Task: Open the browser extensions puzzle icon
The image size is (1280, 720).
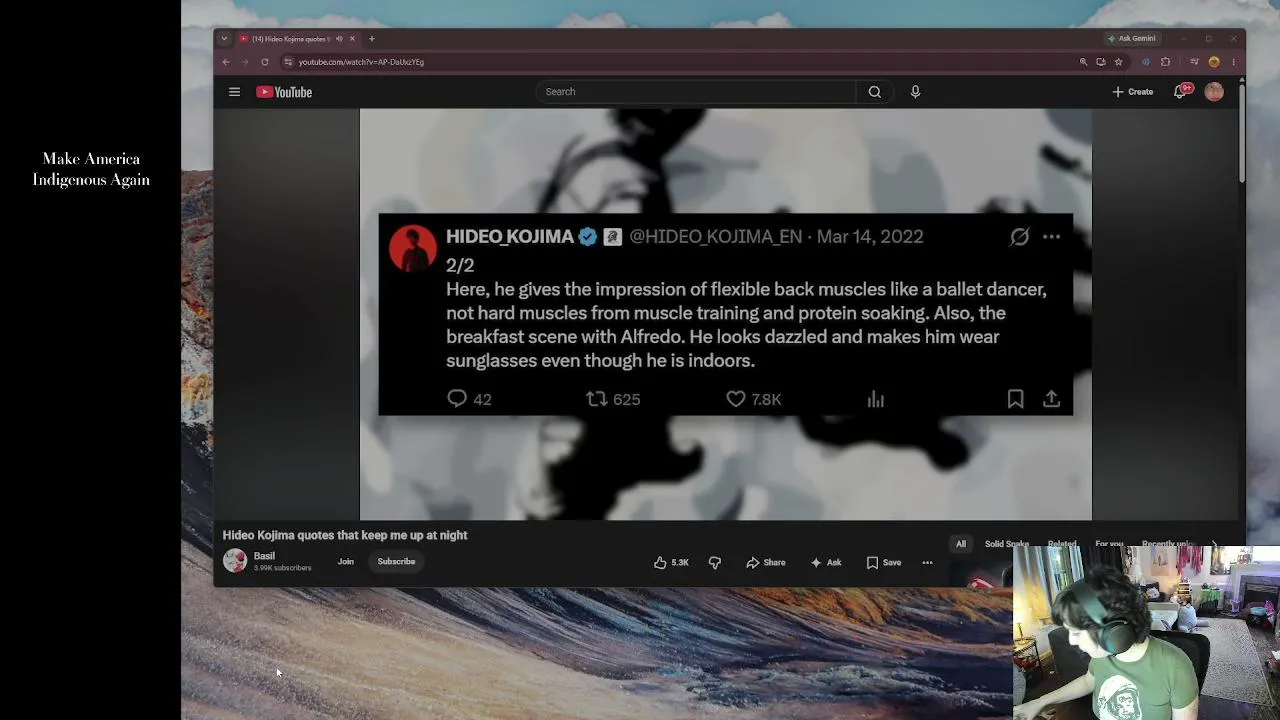Action: pos(1165,62)
